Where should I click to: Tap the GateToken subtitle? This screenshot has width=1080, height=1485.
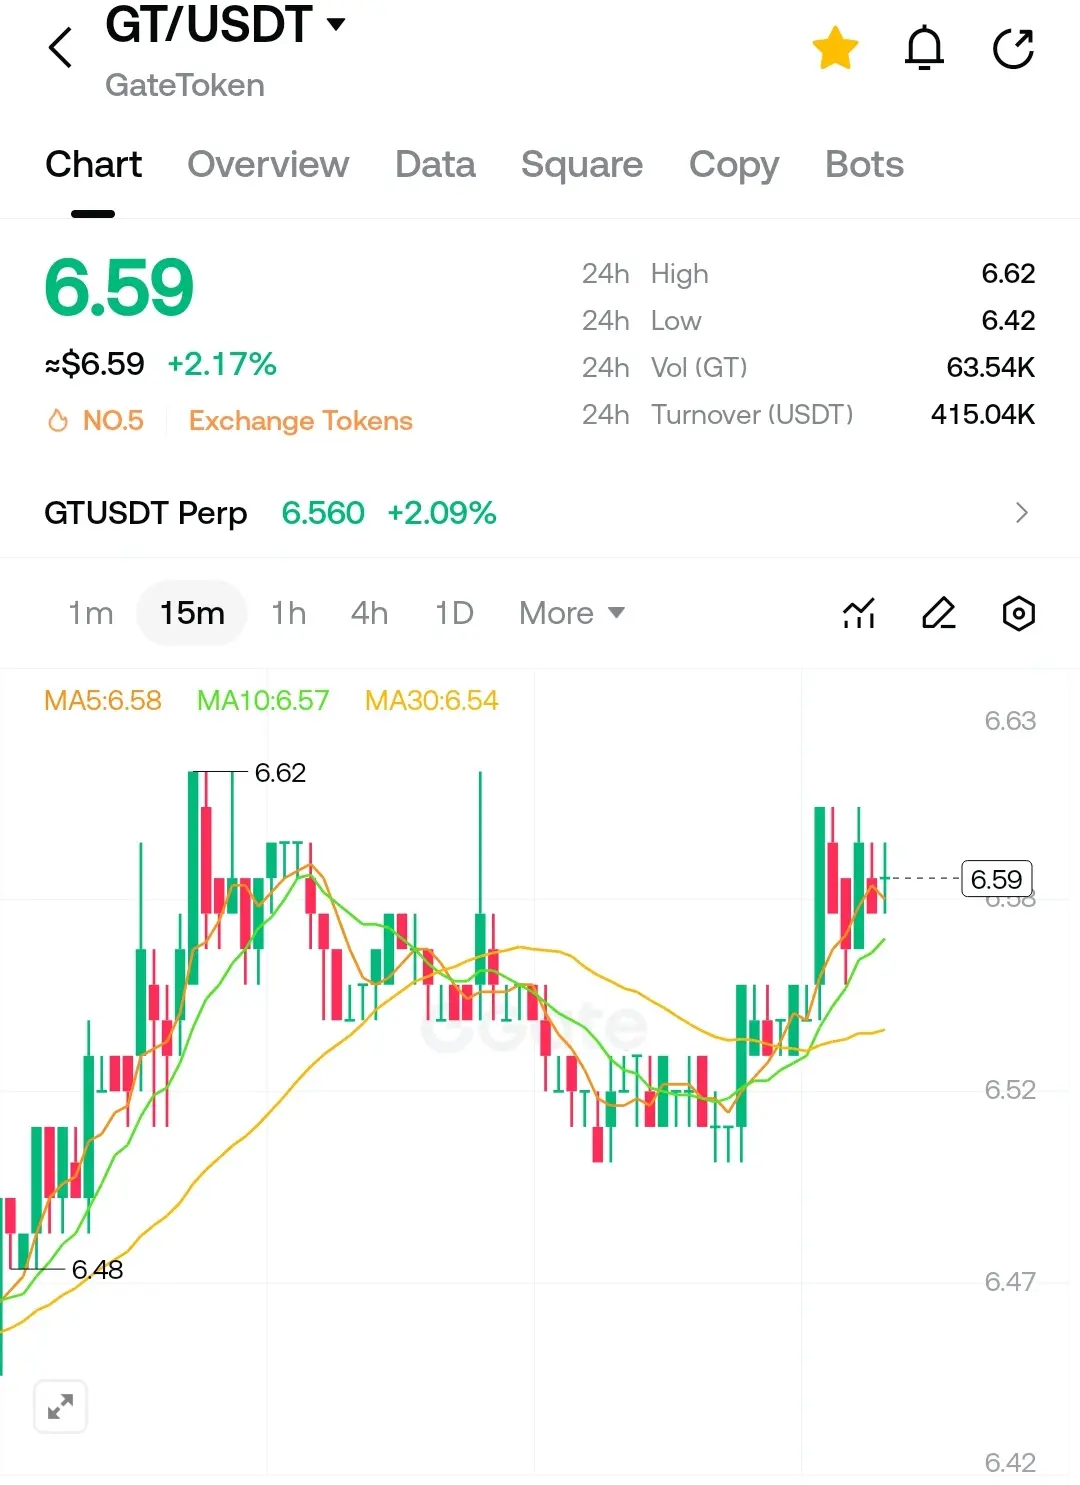185,85
